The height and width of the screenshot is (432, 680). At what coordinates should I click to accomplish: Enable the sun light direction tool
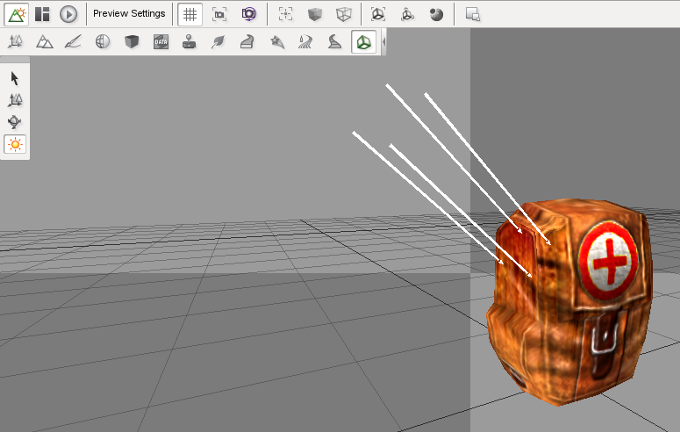pyautogui.click(x=15, y=144)
